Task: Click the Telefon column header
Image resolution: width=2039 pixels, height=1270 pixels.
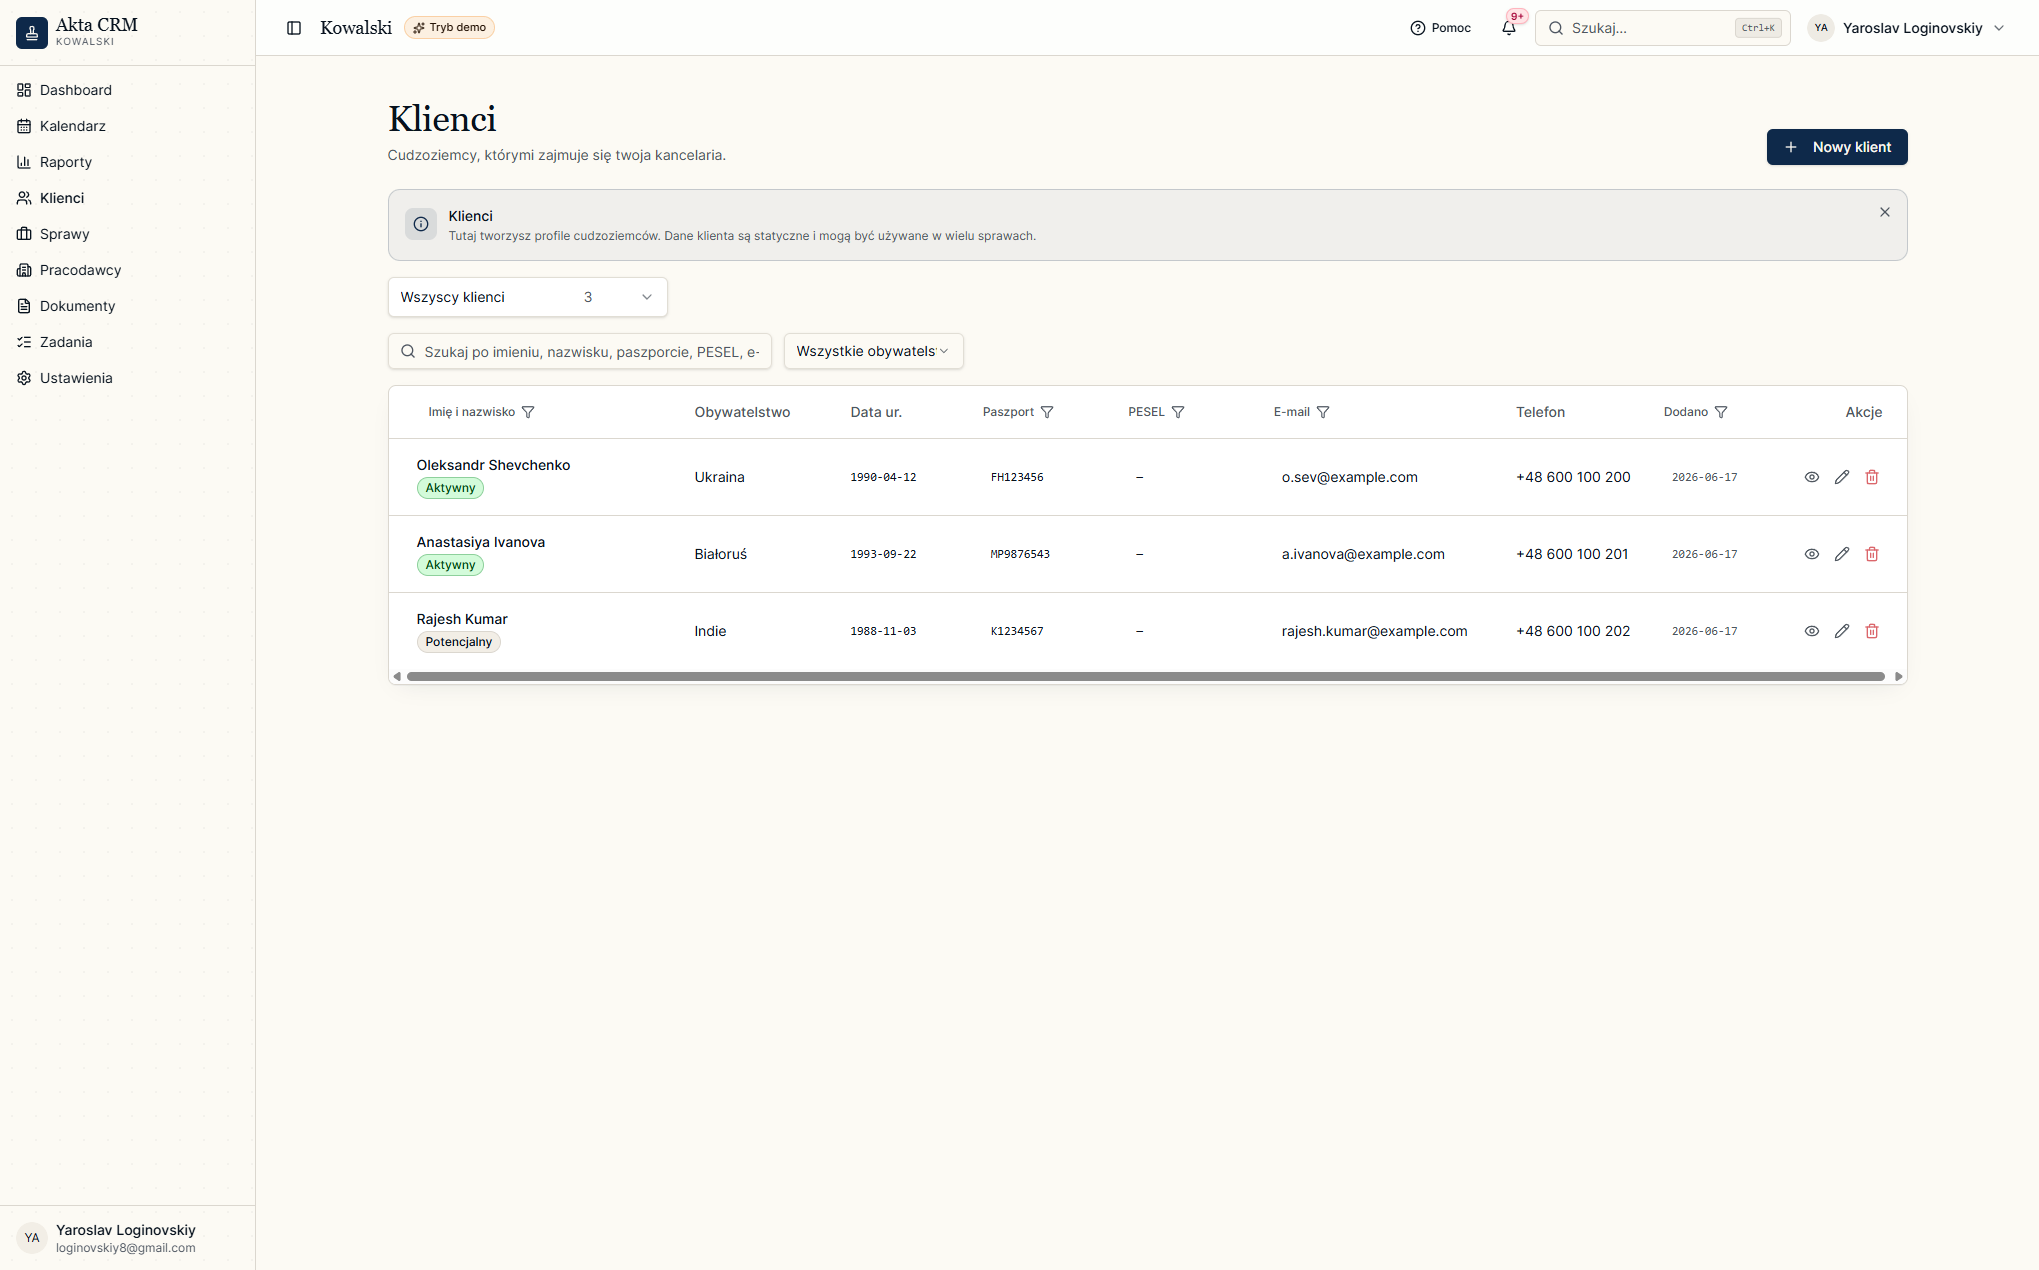Action: pos(1540,412)
